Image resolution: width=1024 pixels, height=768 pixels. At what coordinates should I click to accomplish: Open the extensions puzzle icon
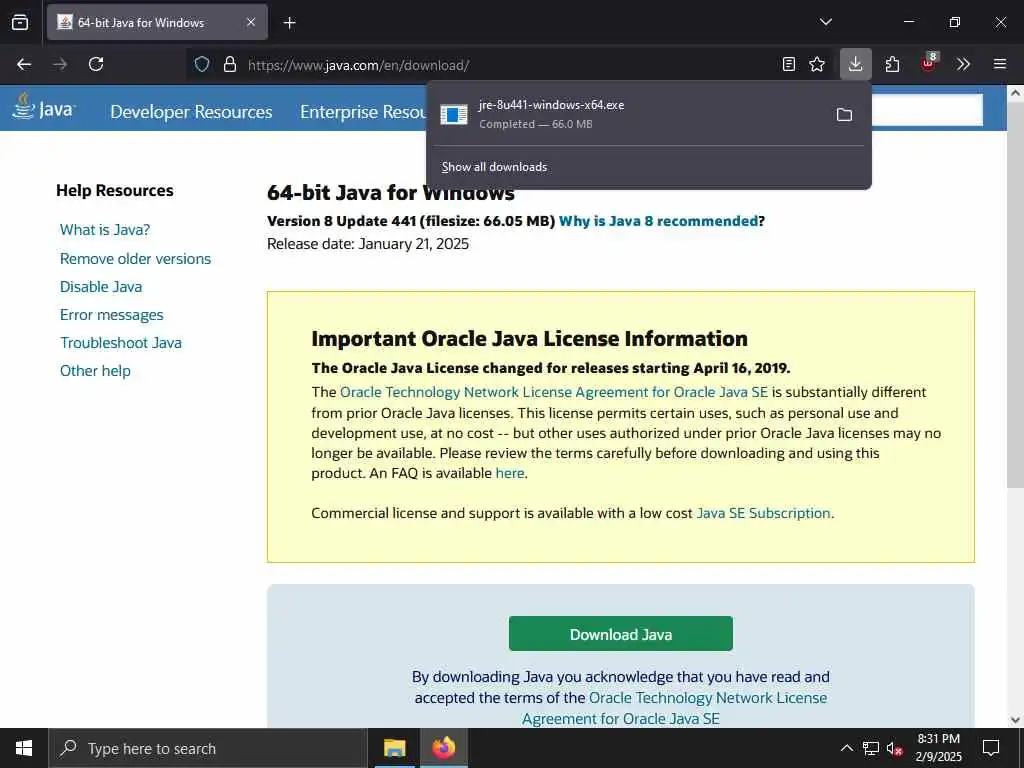pyautogui.click(x=892, y=64)
